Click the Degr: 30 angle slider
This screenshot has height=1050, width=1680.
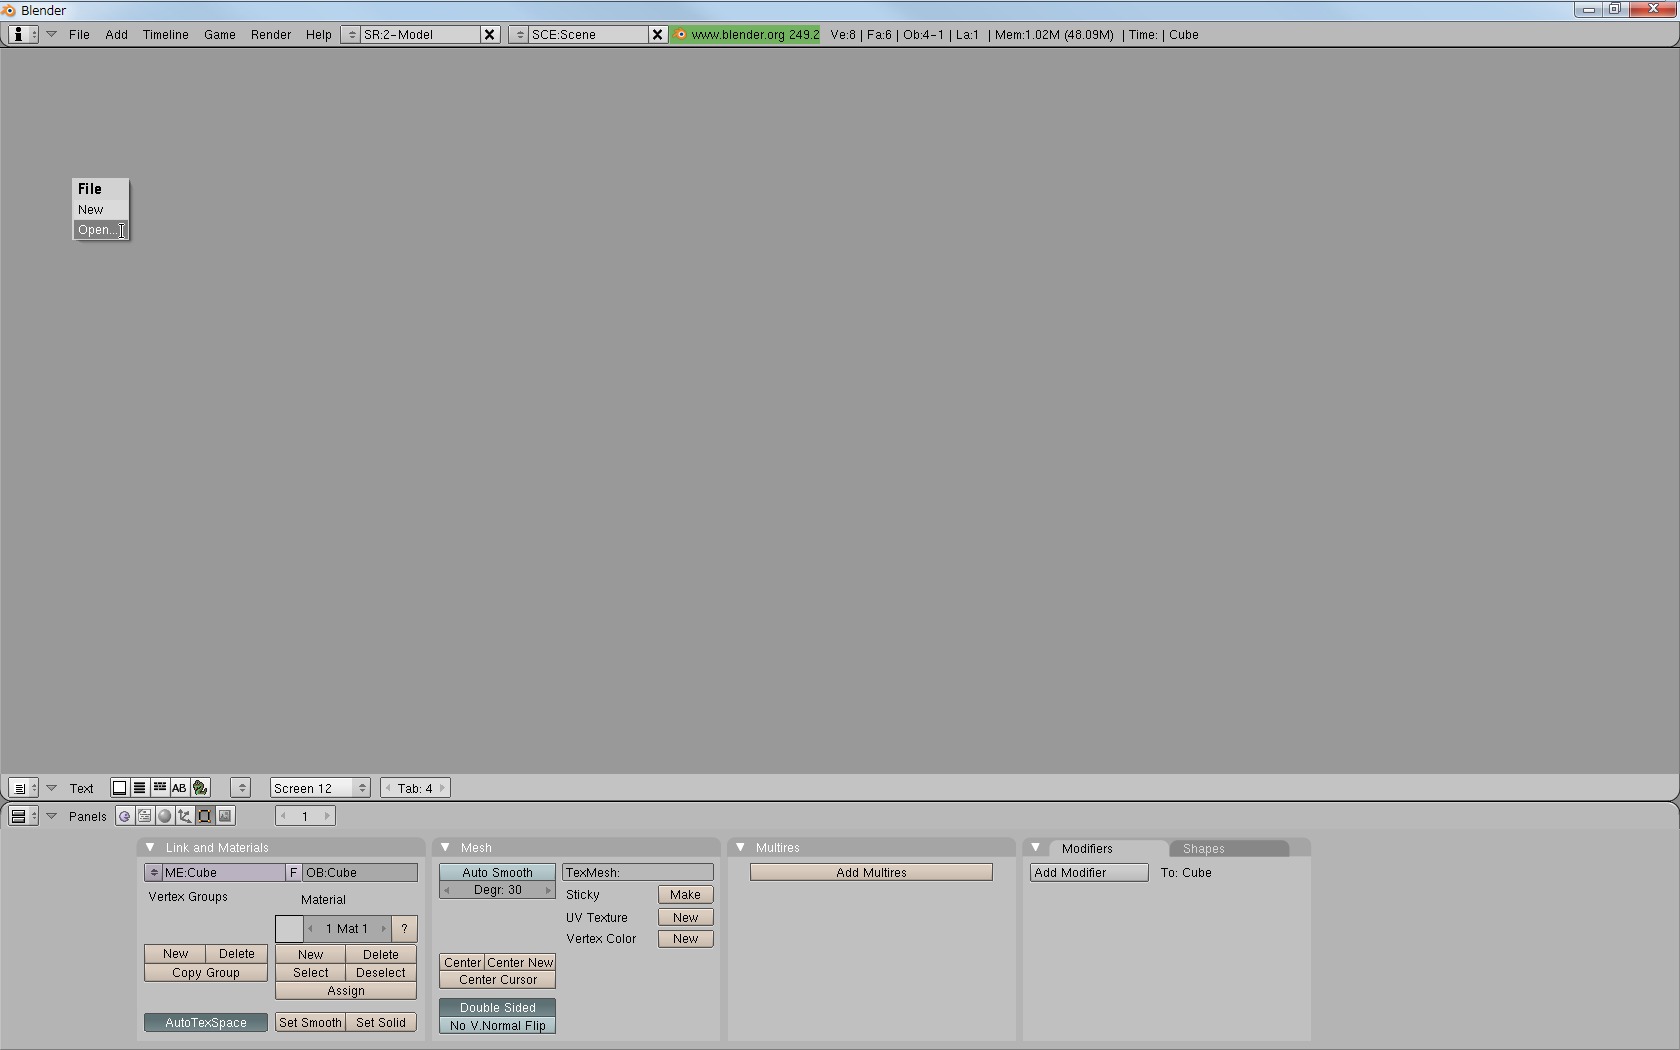(x=497, y=890)
